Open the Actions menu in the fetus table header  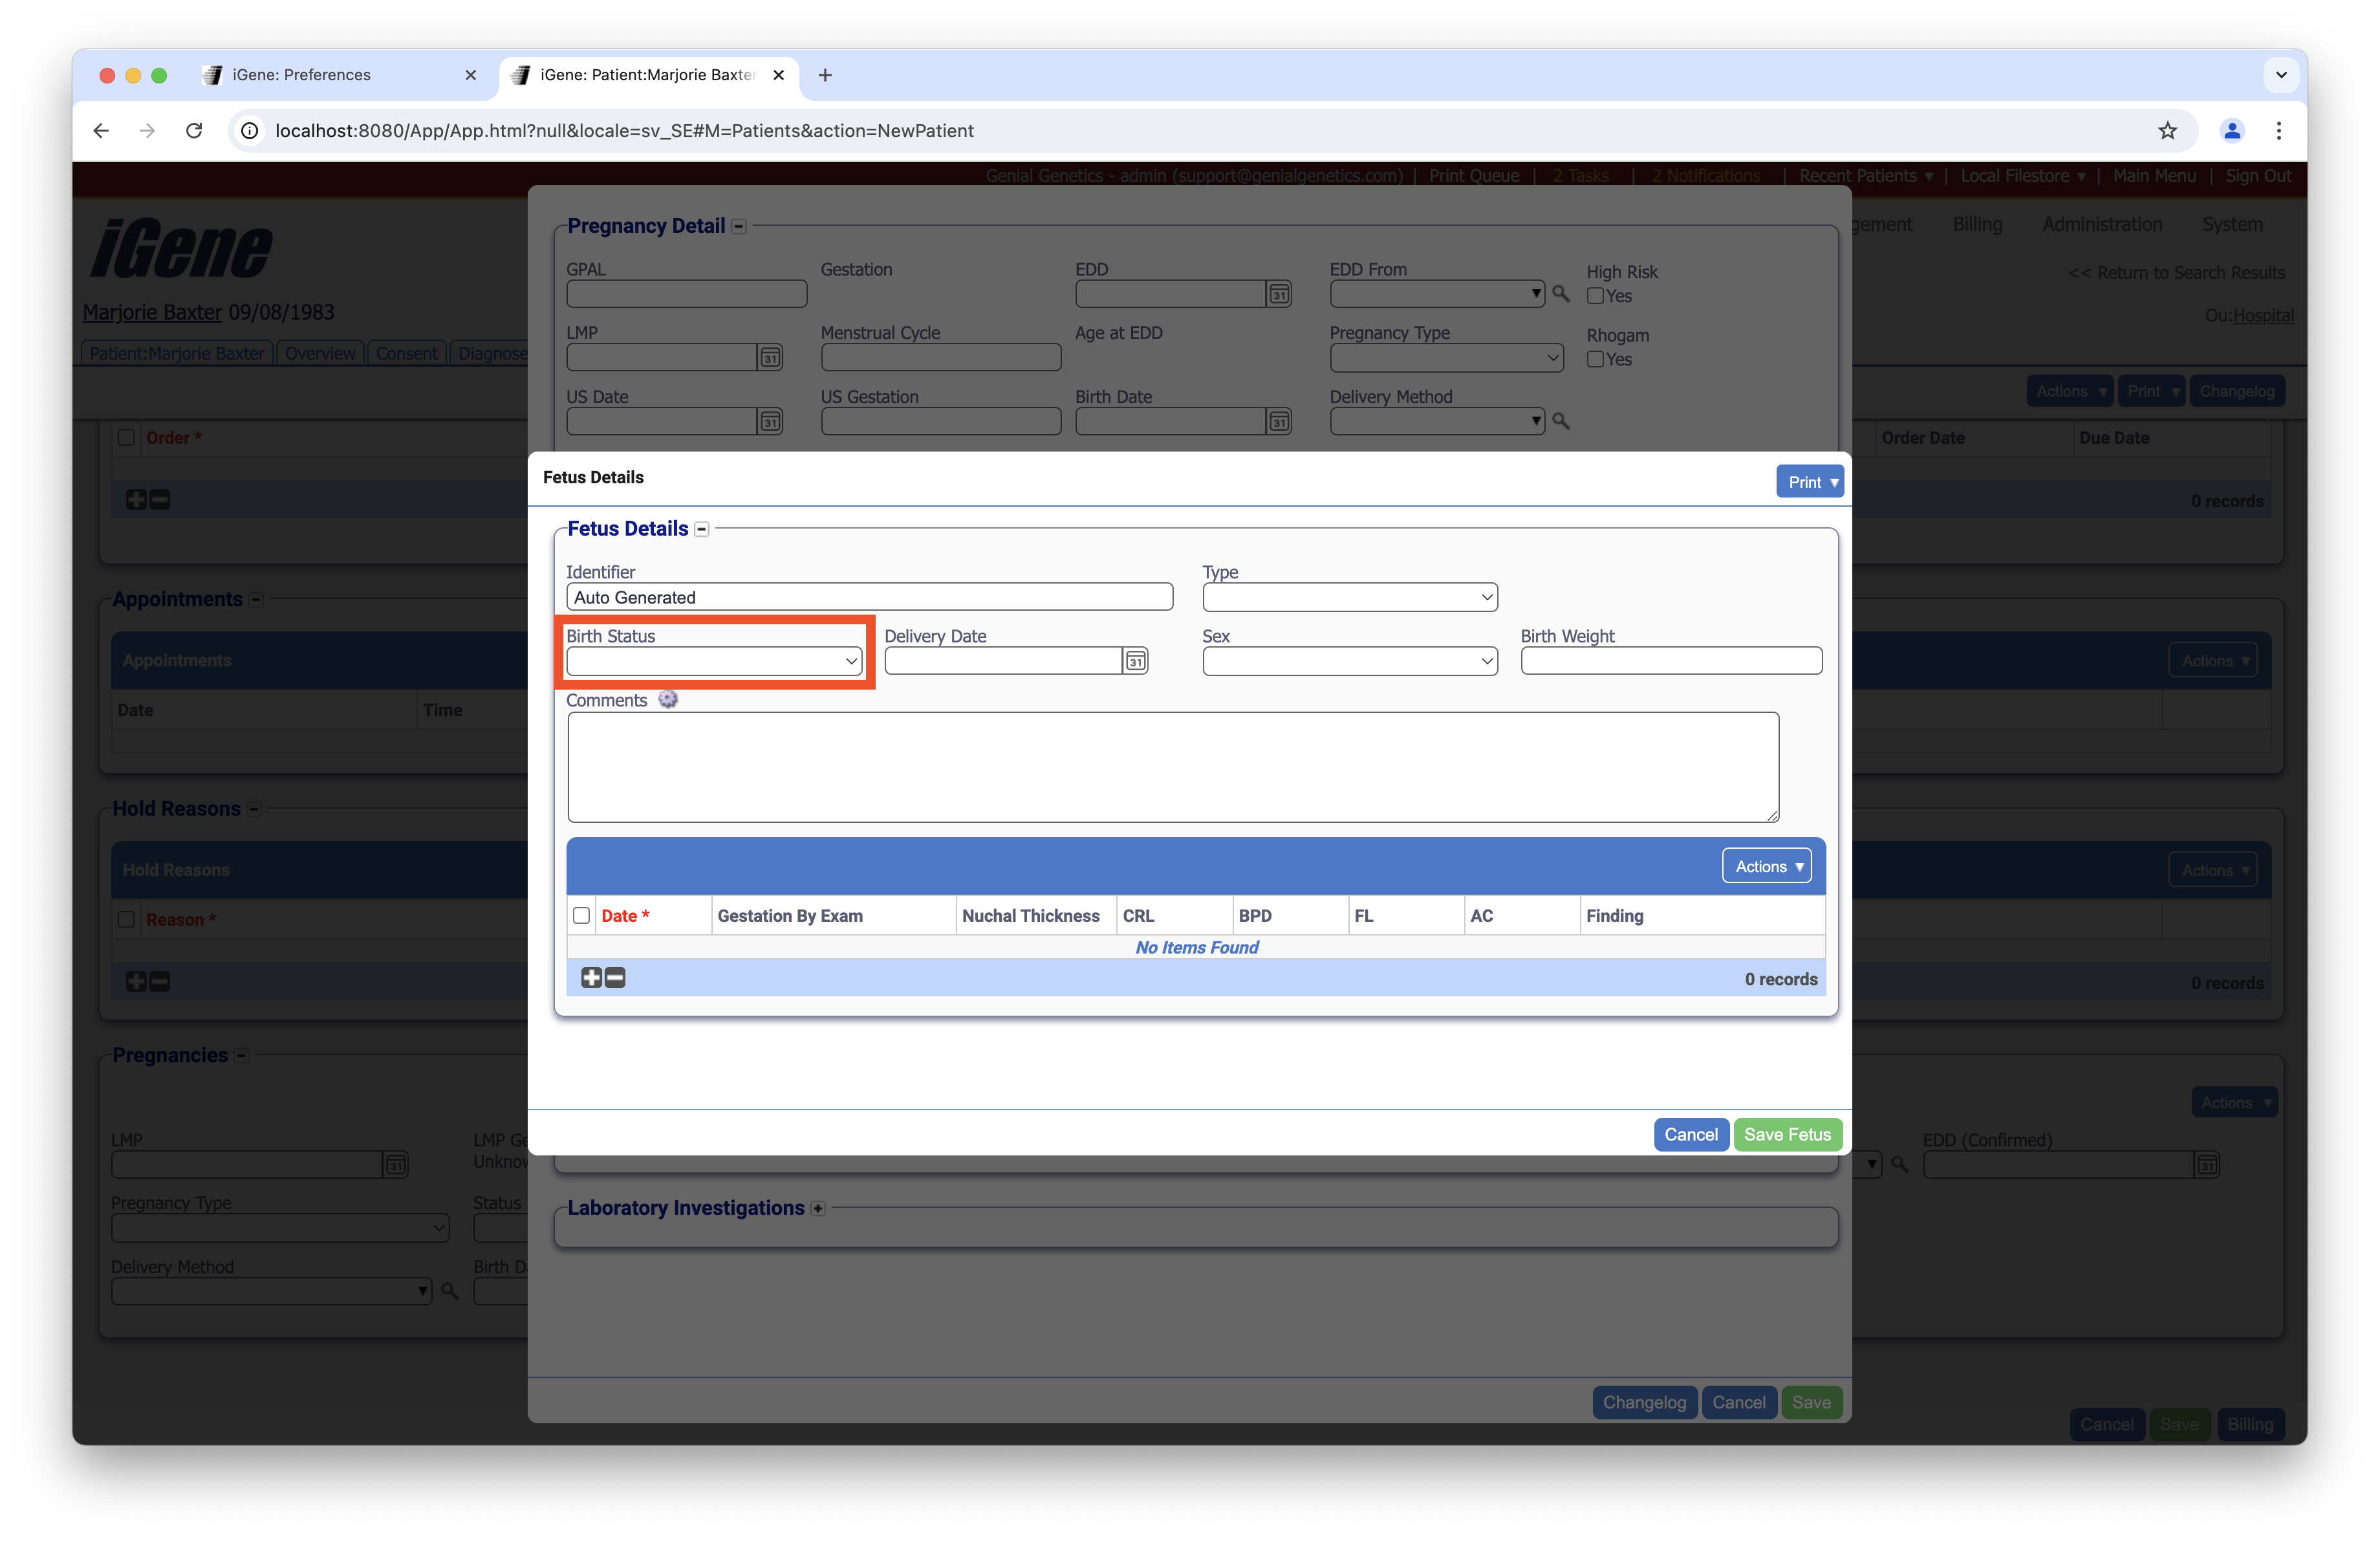1767,867
